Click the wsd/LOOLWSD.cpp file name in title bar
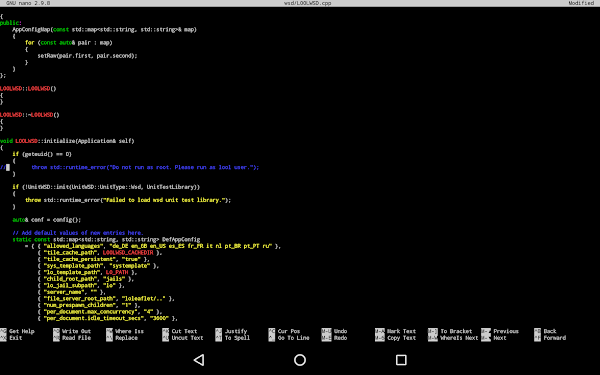This screenshot has height=375, width=600. point(308,3)
